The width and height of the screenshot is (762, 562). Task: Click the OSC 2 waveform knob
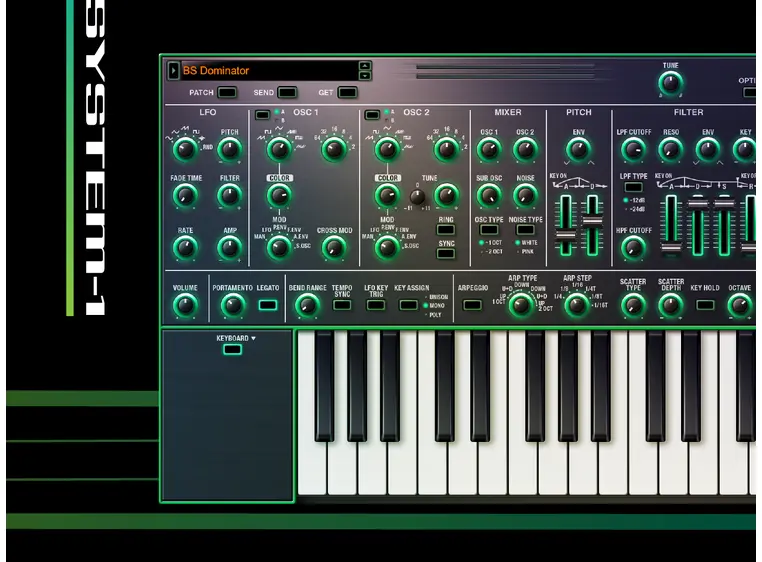387,149
